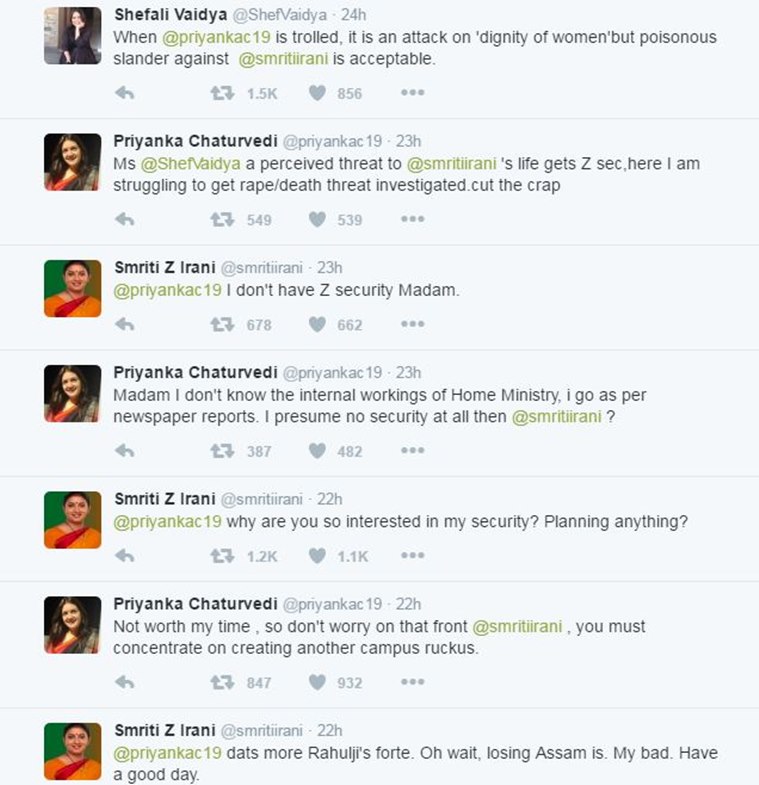
Task: Reply to Priyanka's 'cut the crap' tweet
Action: [x=125, y=220]
